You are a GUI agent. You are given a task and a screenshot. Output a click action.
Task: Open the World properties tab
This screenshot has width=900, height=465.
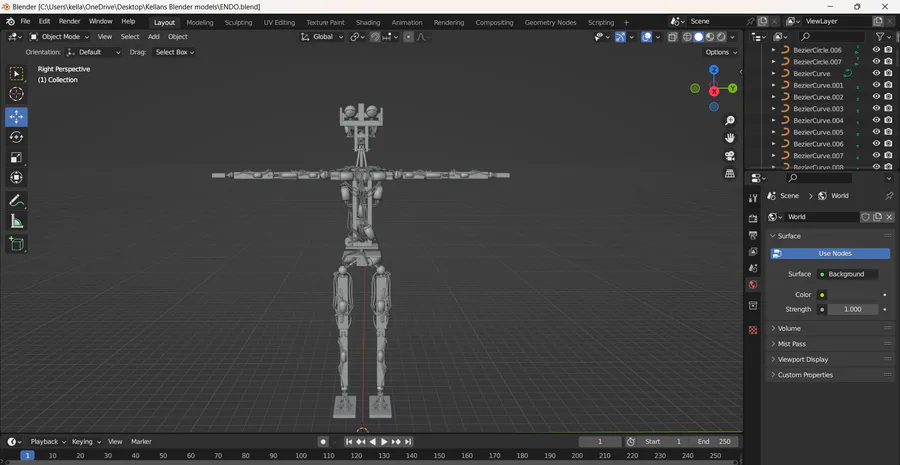pos(753,284)
